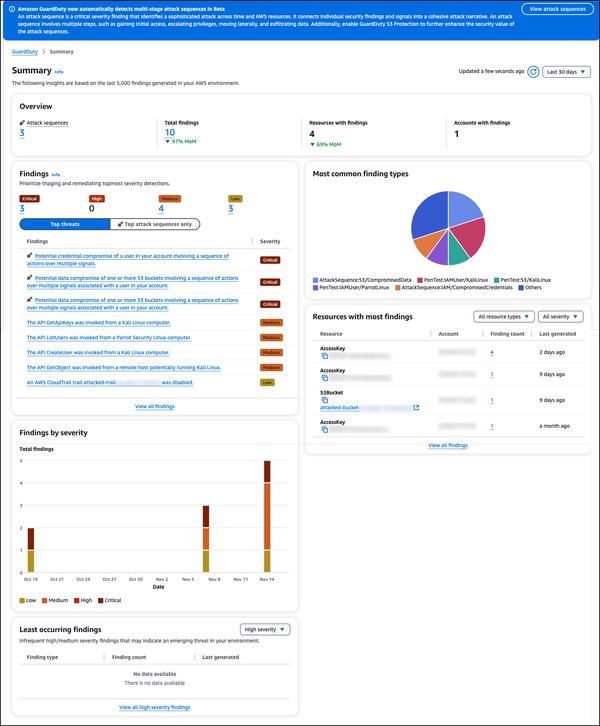Click the Nov 14 stacked bar in chart
600x726 pixels.
tap(267, 516)
